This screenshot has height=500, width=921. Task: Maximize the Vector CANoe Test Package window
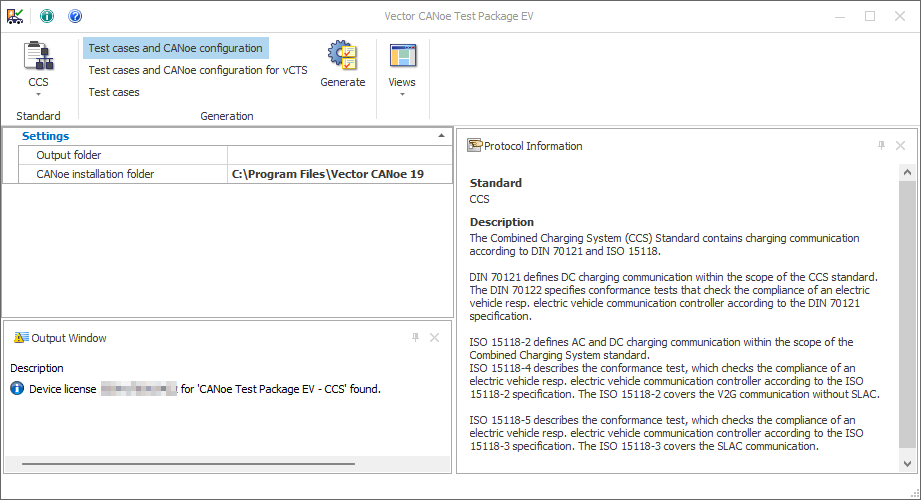870,16
